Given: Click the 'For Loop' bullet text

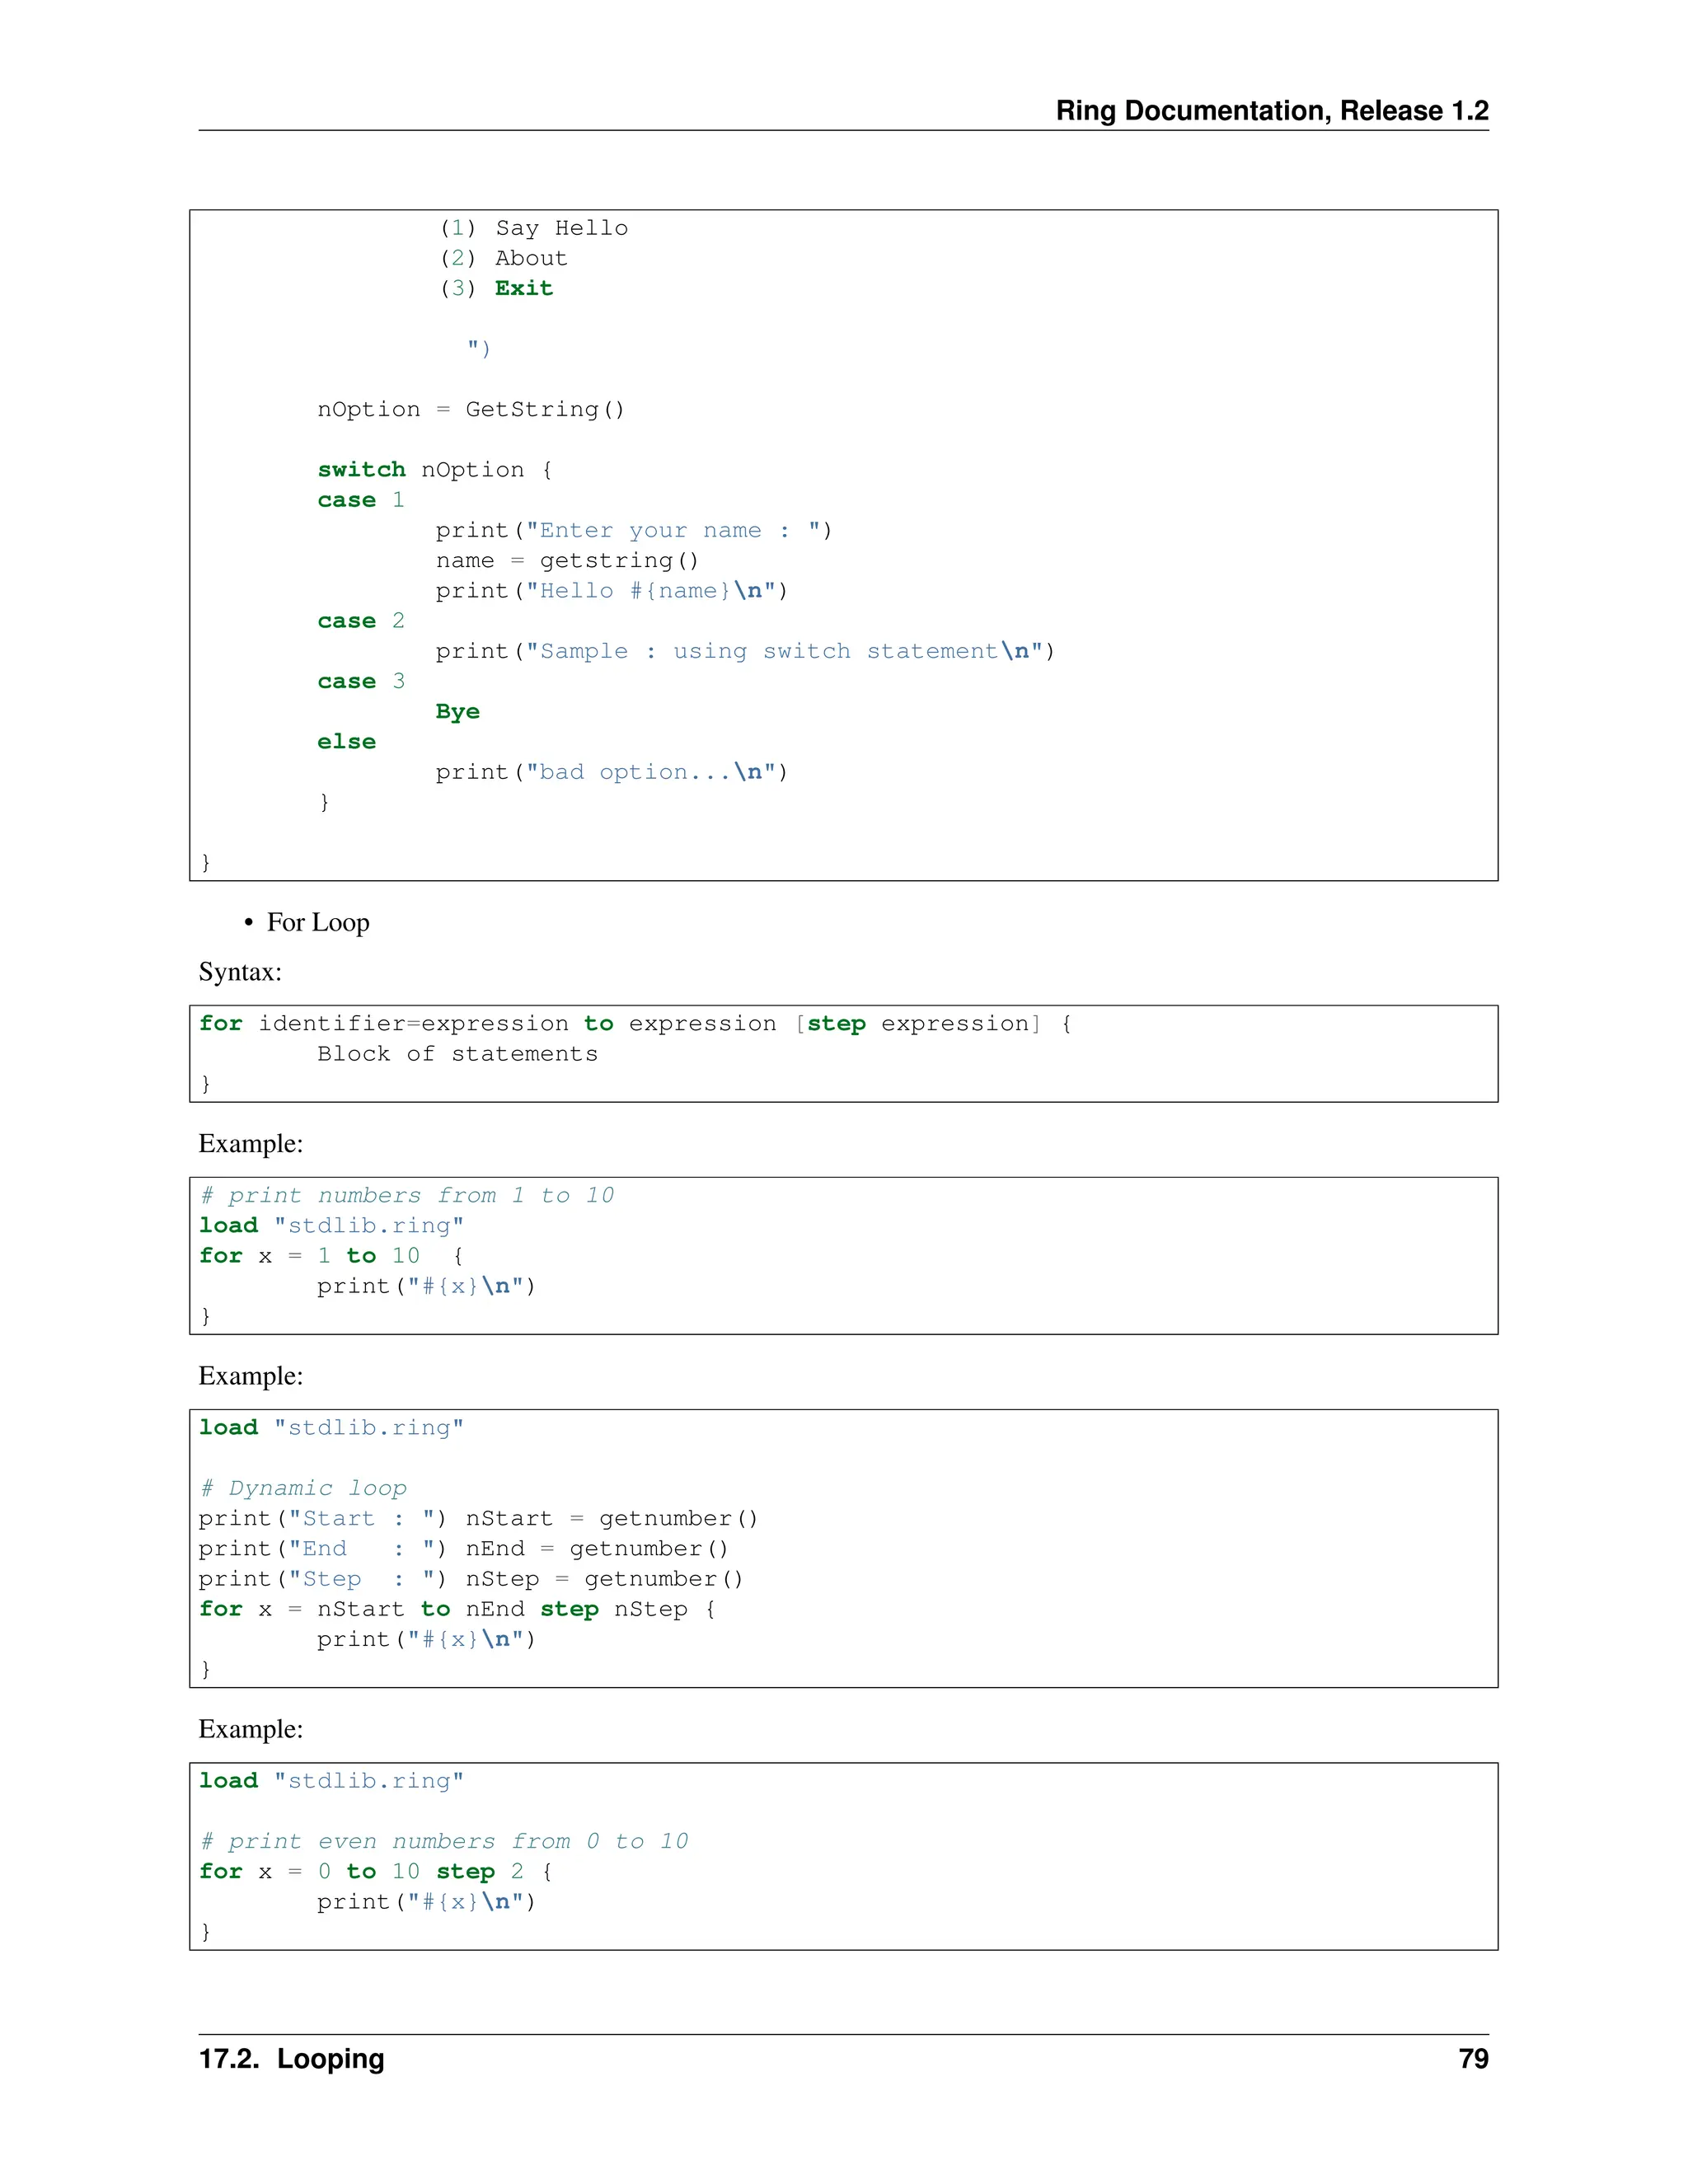Looking at the screenshot, I should pos(317,922).
